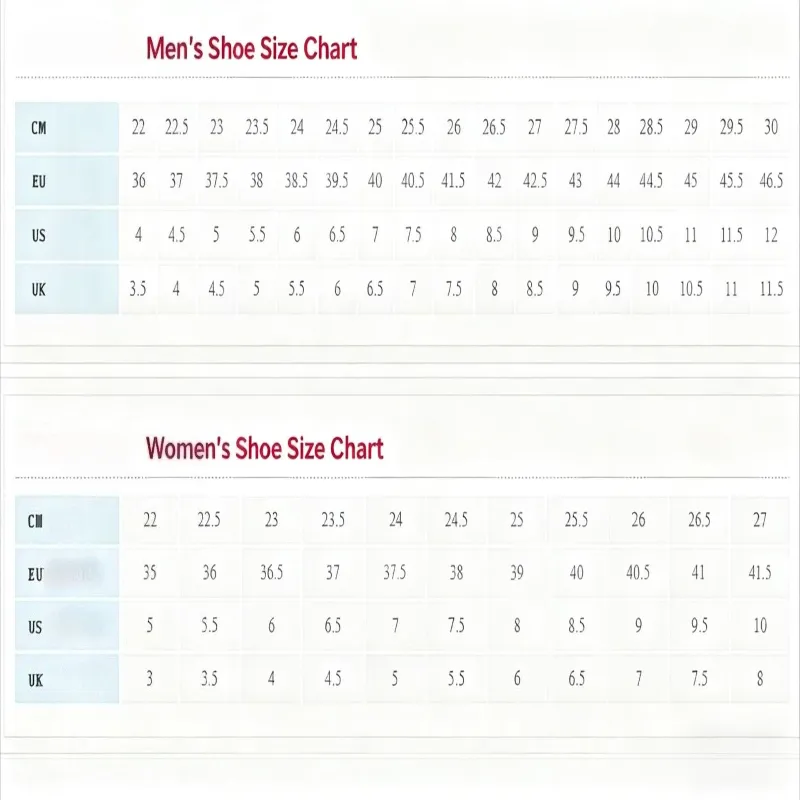
Task: Click the Men's Shoe Size Chart heading
Action: [251, 48]
